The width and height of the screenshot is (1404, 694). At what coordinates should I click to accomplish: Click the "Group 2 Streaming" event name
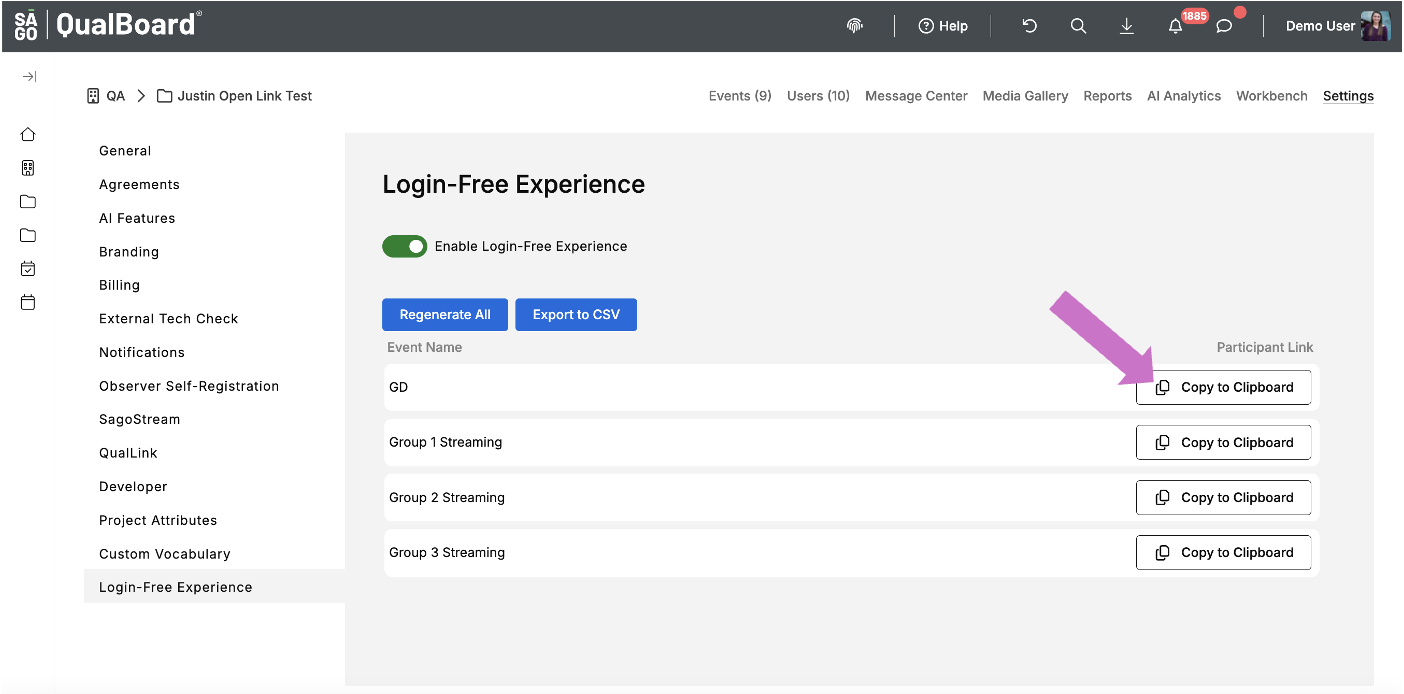pos(447,497)
